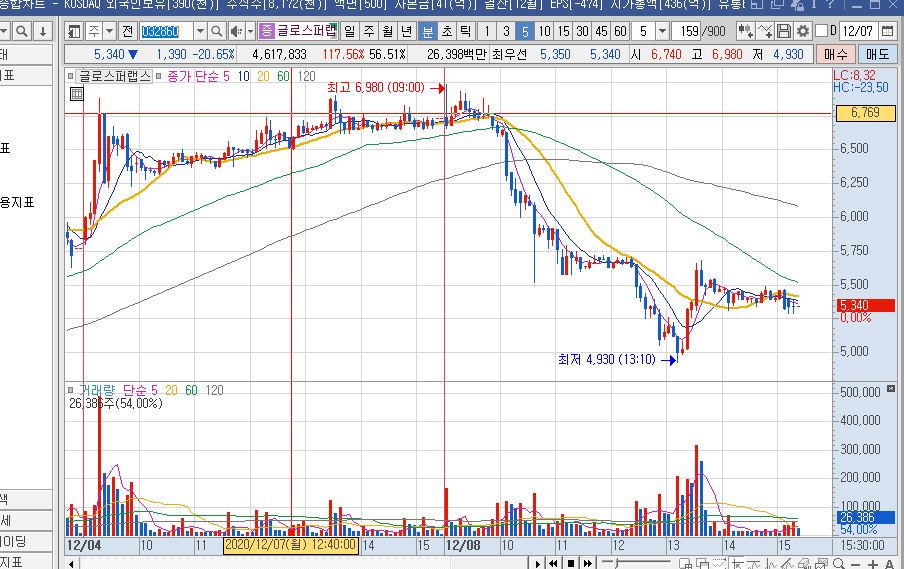
Task: Click the scroll-left arrow at bottom left
Action: [x=71, y=563]
